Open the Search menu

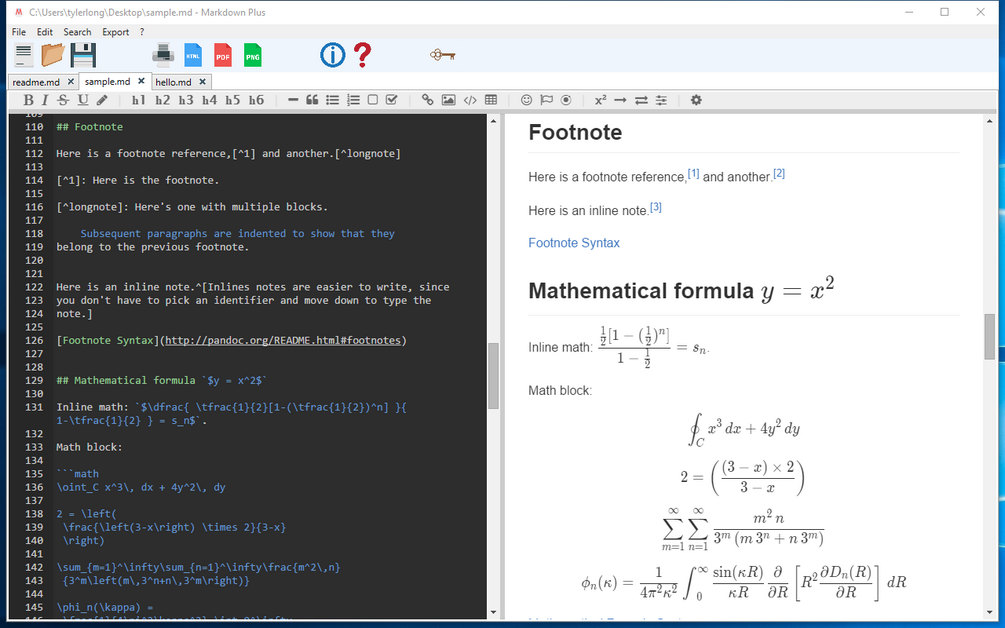(77, 32)
